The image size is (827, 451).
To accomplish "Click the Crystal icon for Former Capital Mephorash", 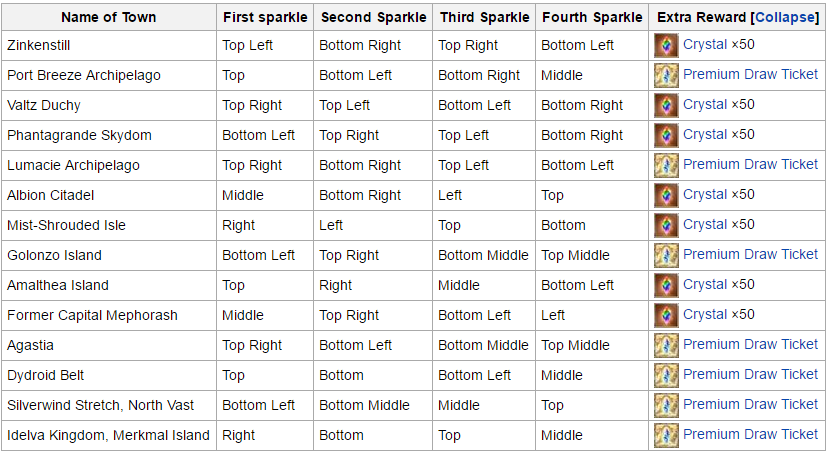I will 666,315.
